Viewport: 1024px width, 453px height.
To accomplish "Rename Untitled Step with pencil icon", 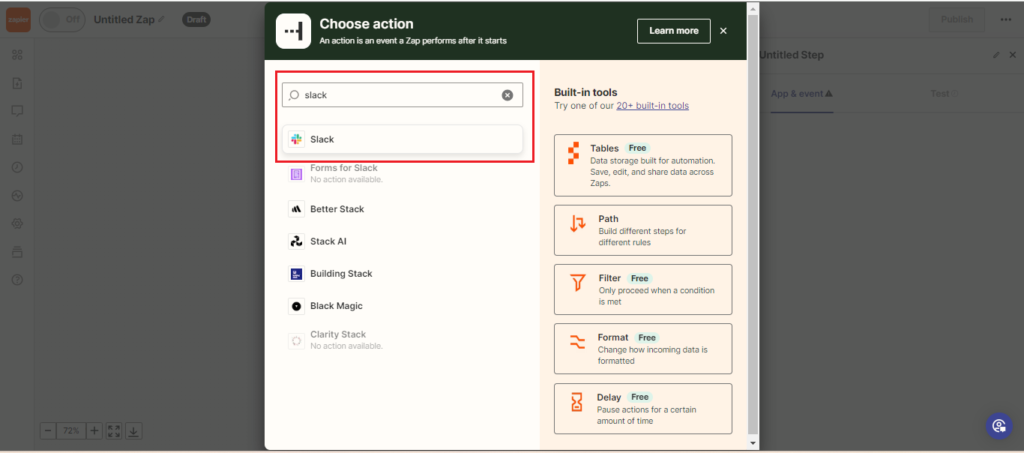I will [996, 55].
